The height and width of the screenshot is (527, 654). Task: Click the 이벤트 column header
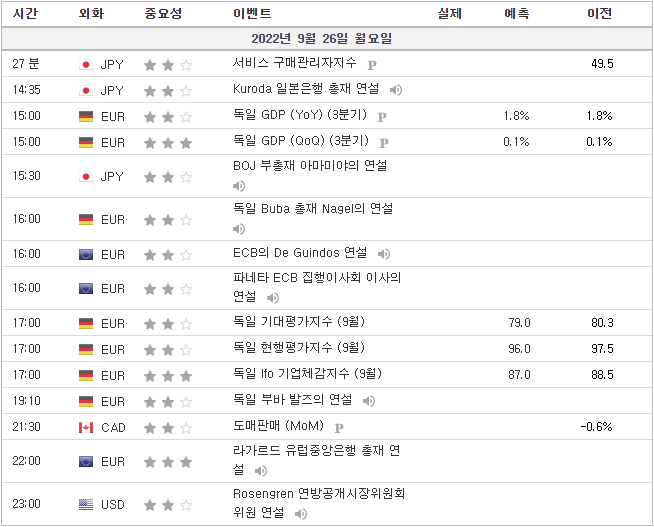click(252, 14)
